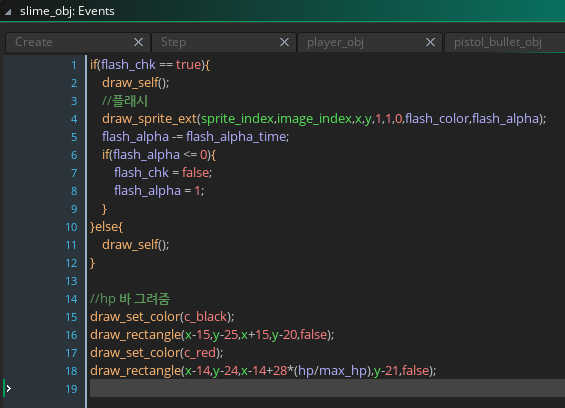Viewport: 565px width, 408px height.
Task: Click the flash_alpha_time variable on line 5
Action: [236, 137]
